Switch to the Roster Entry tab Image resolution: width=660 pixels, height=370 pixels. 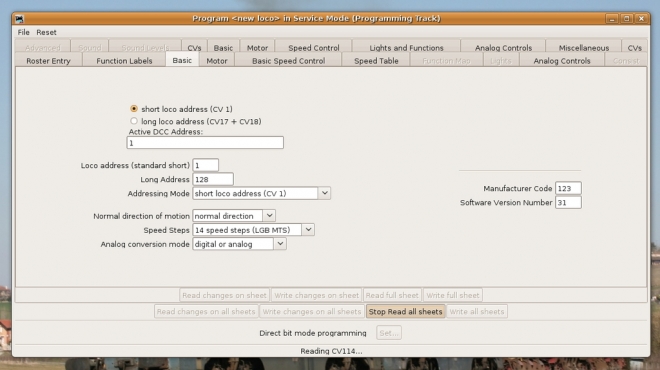click(x=48, y=61)
